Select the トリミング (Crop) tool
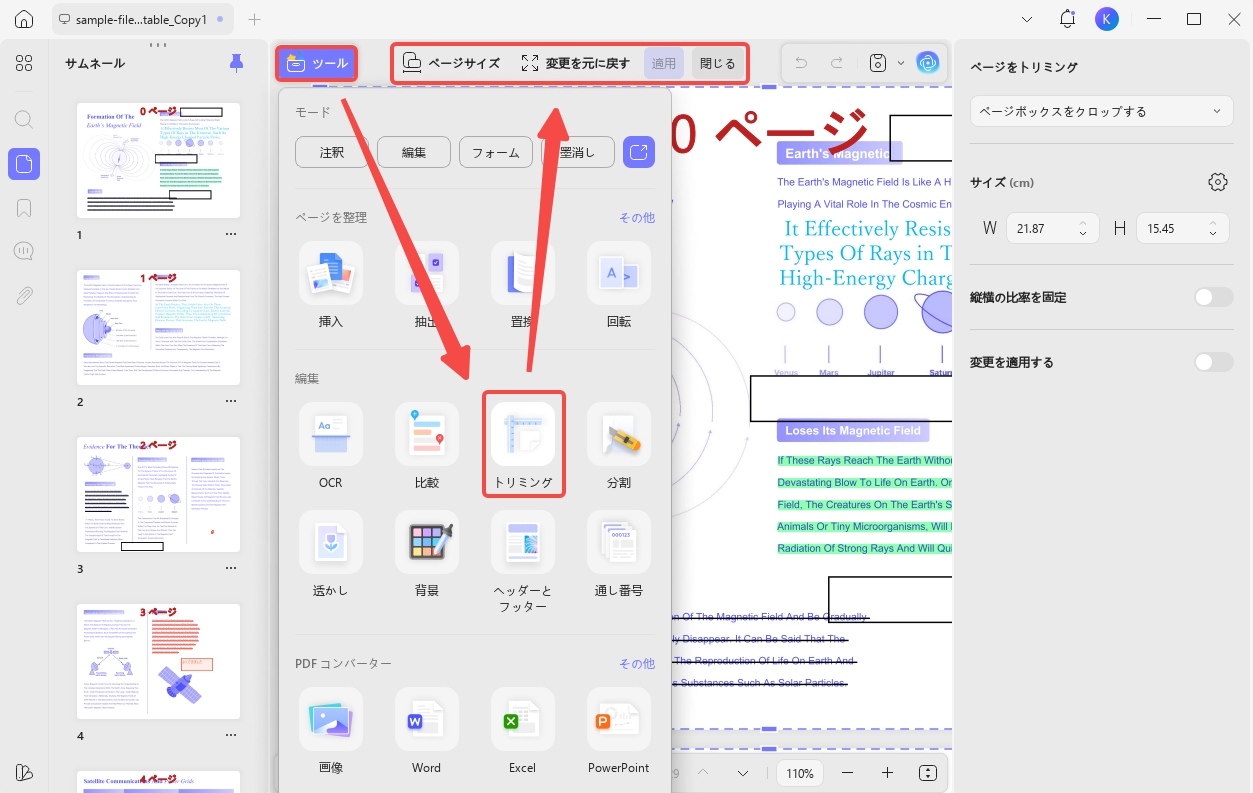Image resolution: width=1253 pixels, height=793 pixels. pyautogui.click(x=523, y=434)
